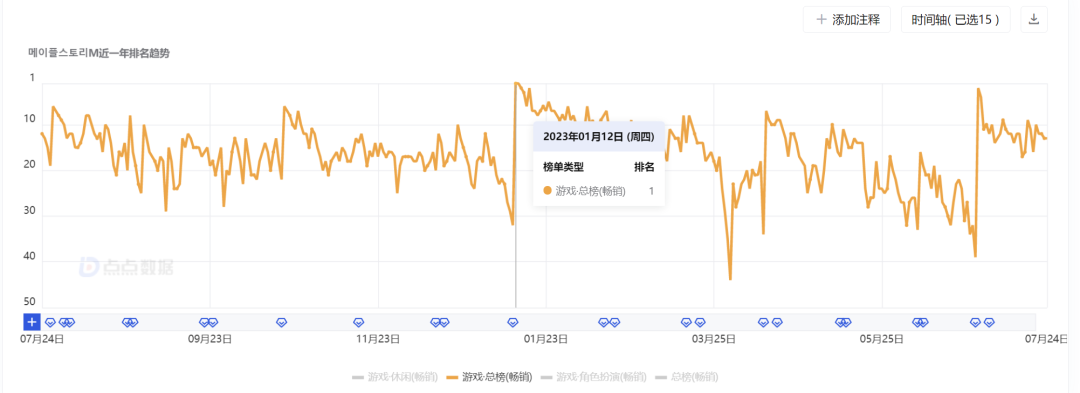The image size is (1080, 393).
Task: Toggle the 游戏-休闲(畅销) legend series
Action: coord(395,376)
